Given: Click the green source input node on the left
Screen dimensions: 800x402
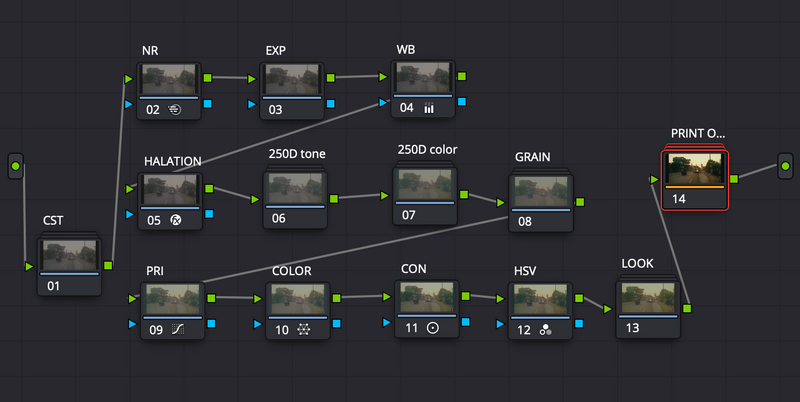Looking at the screenshot, I should 15,166.
